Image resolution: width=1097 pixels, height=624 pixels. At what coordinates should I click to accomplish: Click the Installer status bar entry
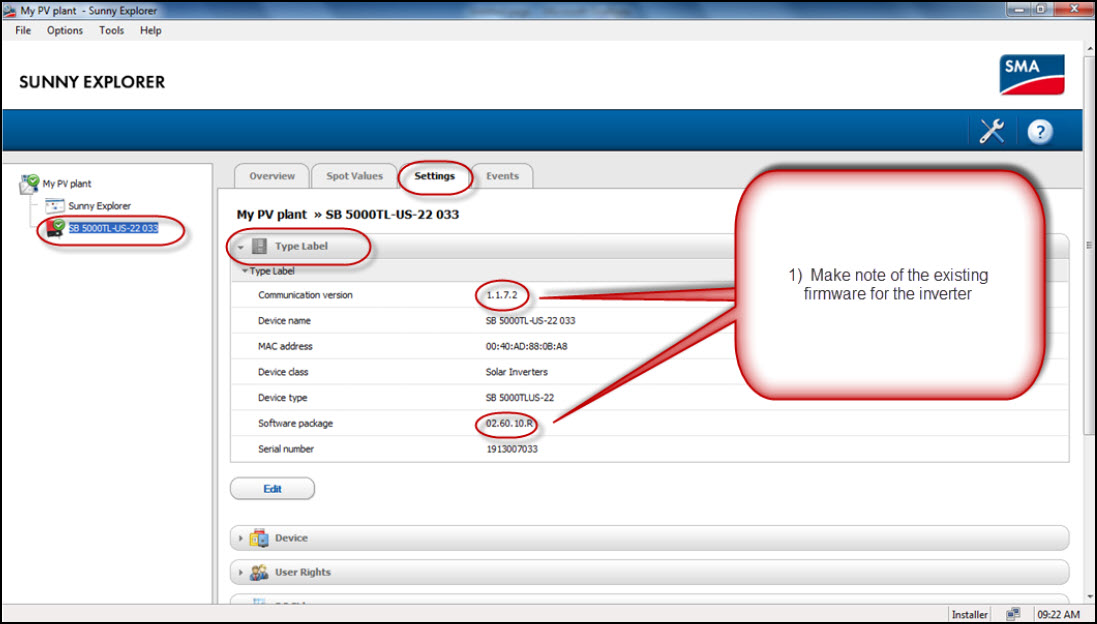970,614
